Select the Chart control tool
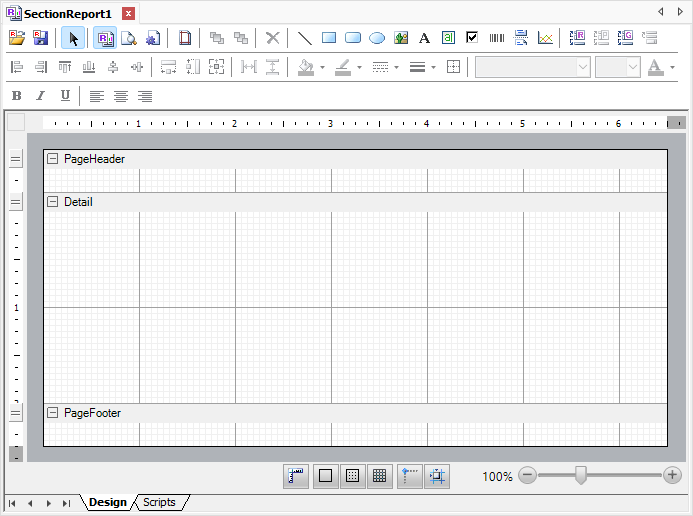 545,38
